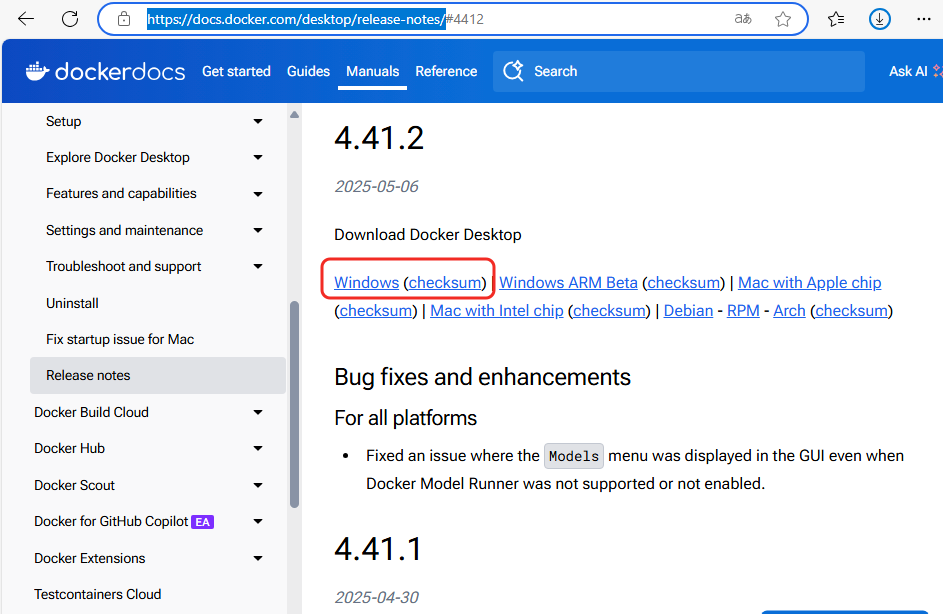This screenshot has height=614, width=943.
Task: Open the Debian download link
Action: [x=688, y=310]
